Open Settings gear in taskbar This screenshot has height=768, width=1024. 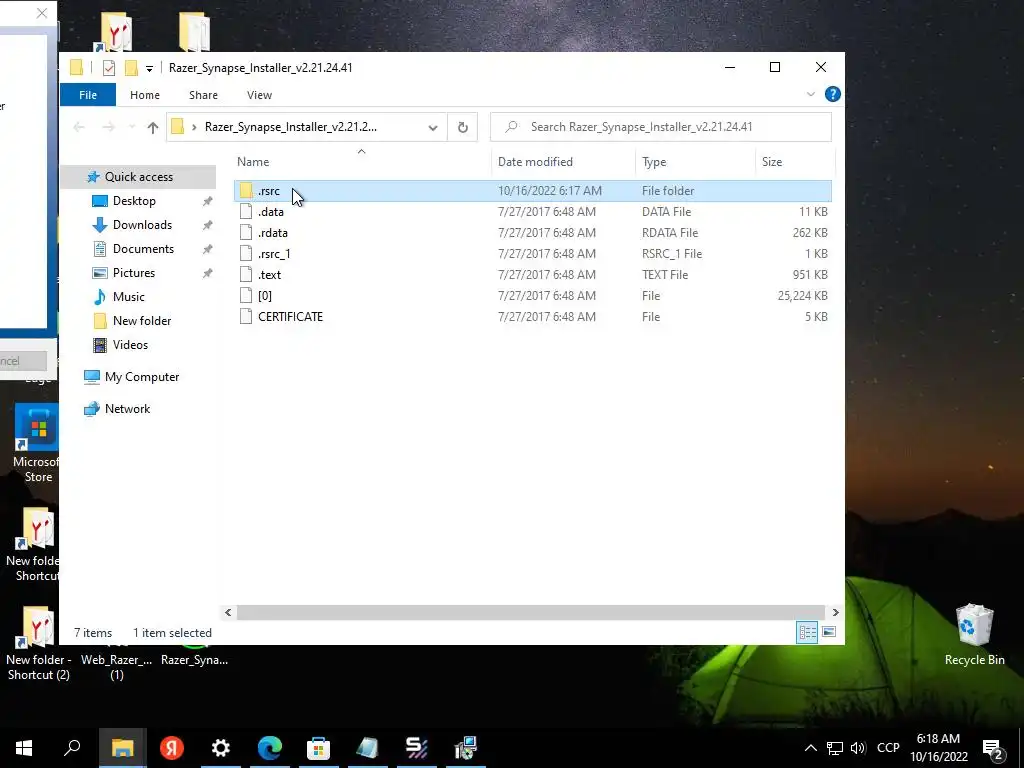(x=221, y=748)
